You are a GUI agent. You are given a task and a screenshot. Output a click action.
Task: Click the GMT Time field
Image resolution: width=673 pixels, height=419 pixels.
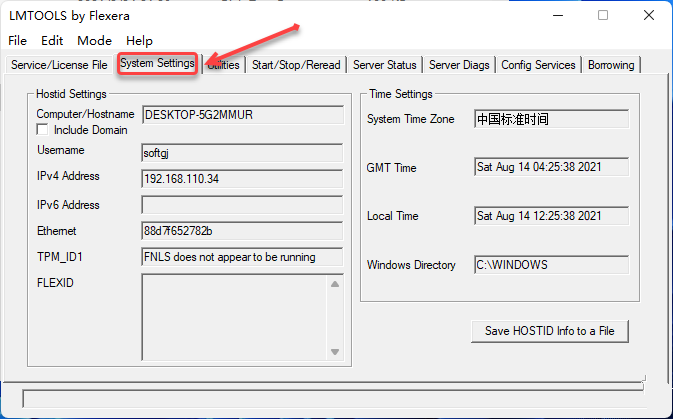tap(552, 167)
